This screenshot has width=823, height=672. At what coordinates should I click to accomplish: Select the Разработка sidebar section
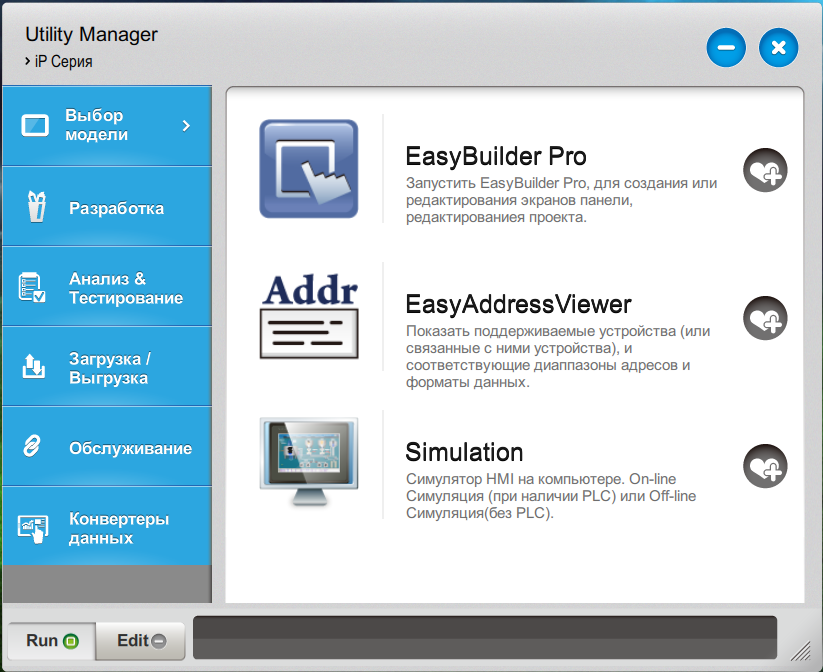pos(107,207)
